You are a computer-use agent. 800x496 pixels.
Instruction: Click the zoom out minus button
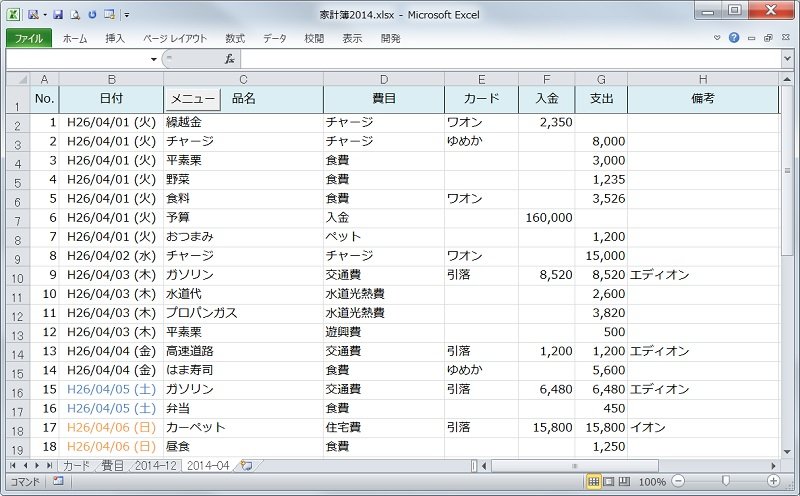[x=678, y=481]
